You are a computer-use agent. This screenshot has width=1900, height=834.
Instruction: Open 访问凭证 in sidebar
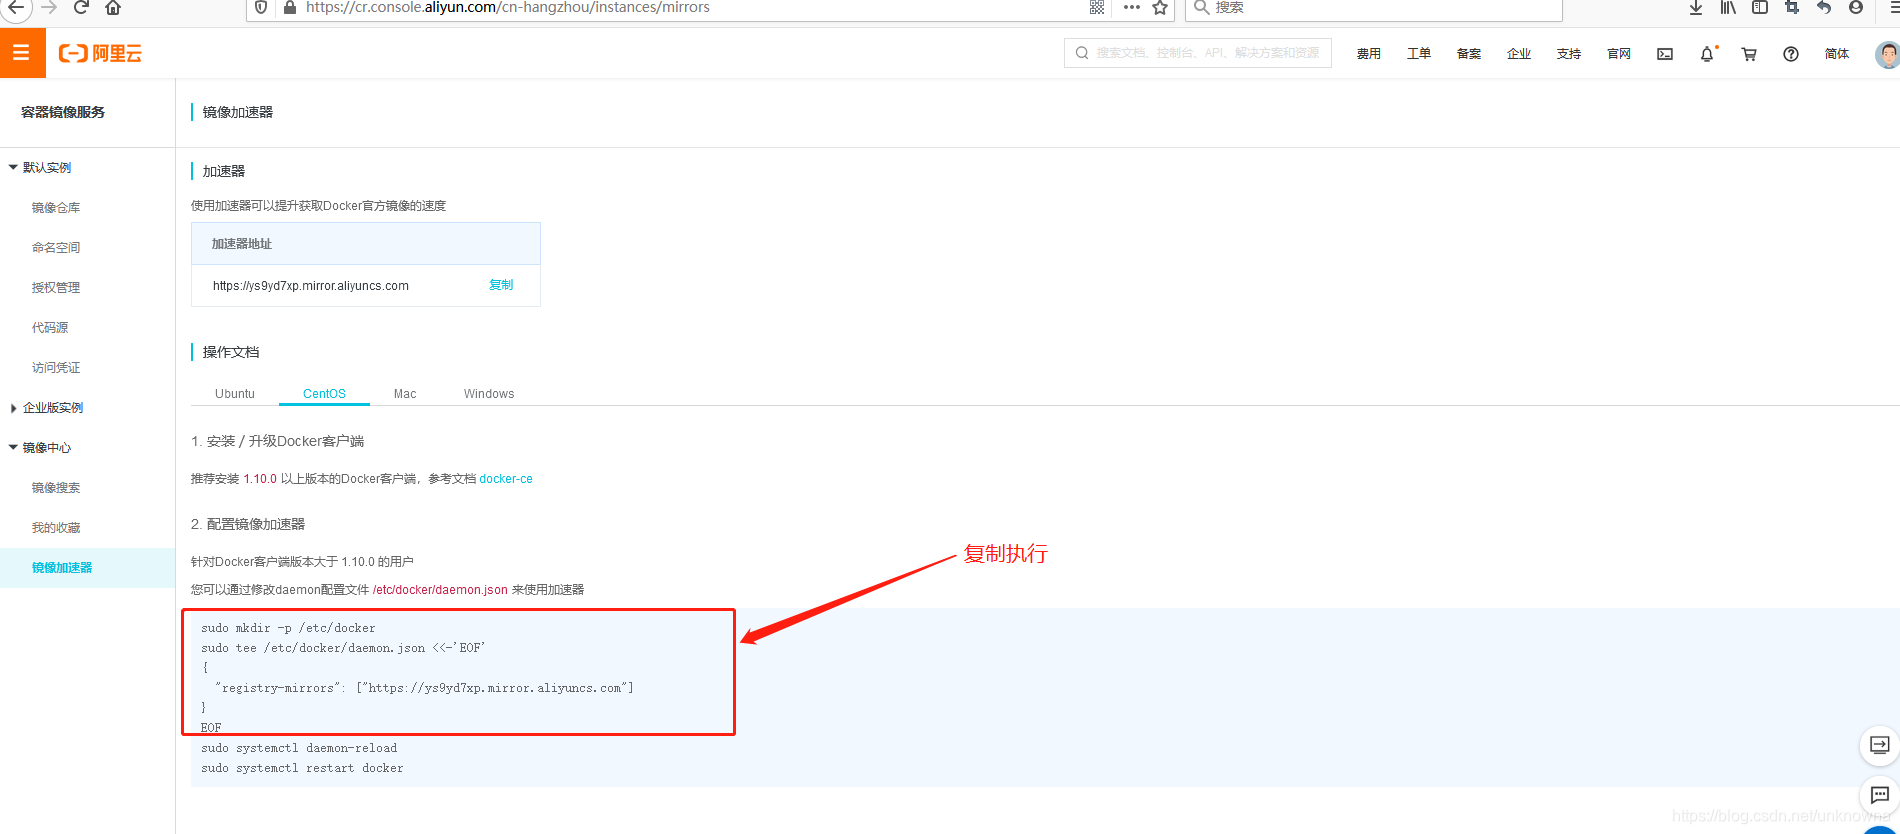(x=56, y=368)
